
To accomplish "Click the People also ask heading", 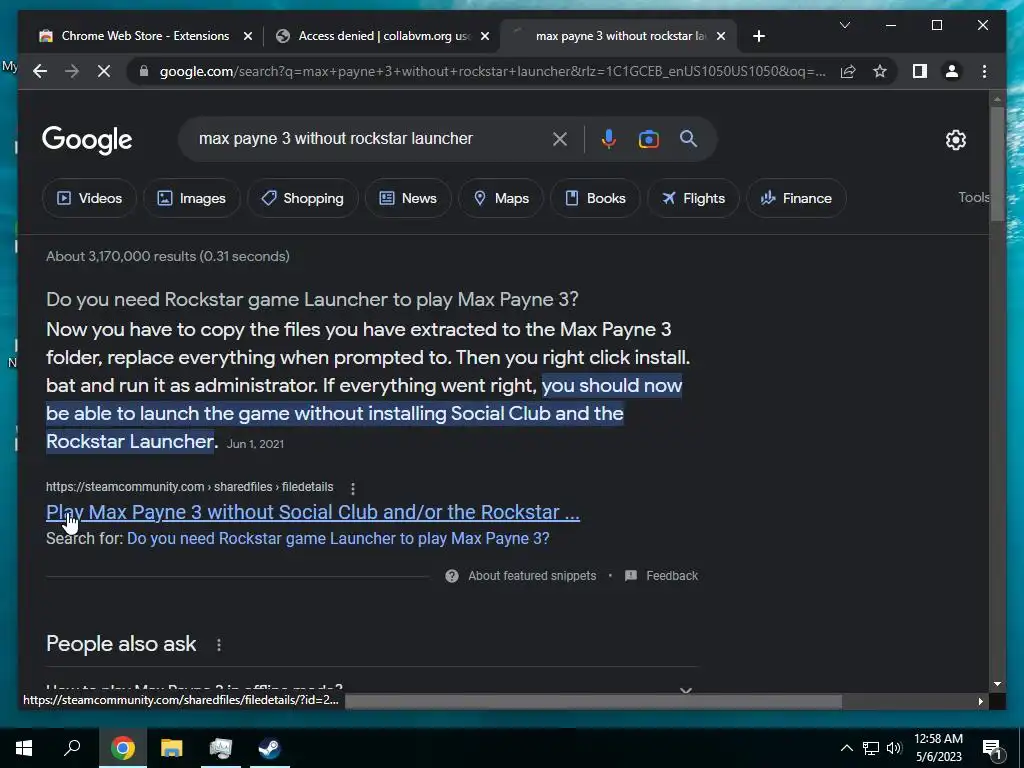I will tap(121, 644).
